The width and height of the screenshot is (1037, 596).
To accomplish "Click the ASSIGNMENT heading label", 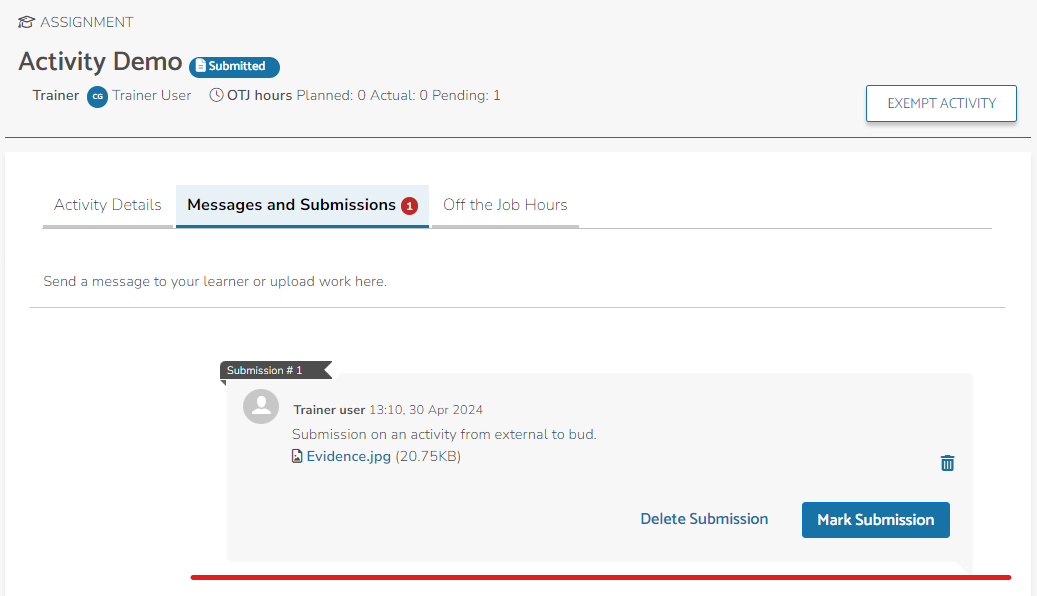I will coord(87,22).
